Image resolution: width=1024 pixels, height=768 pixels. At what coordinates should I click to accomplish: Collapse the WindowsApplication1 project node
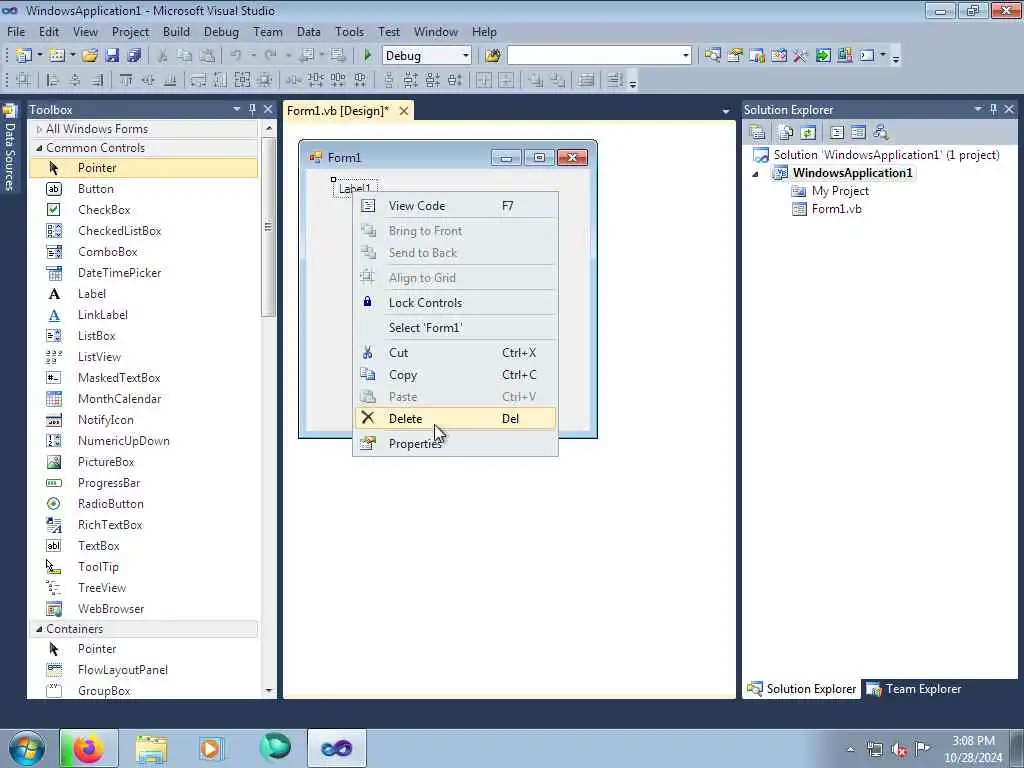coord(756,174)
